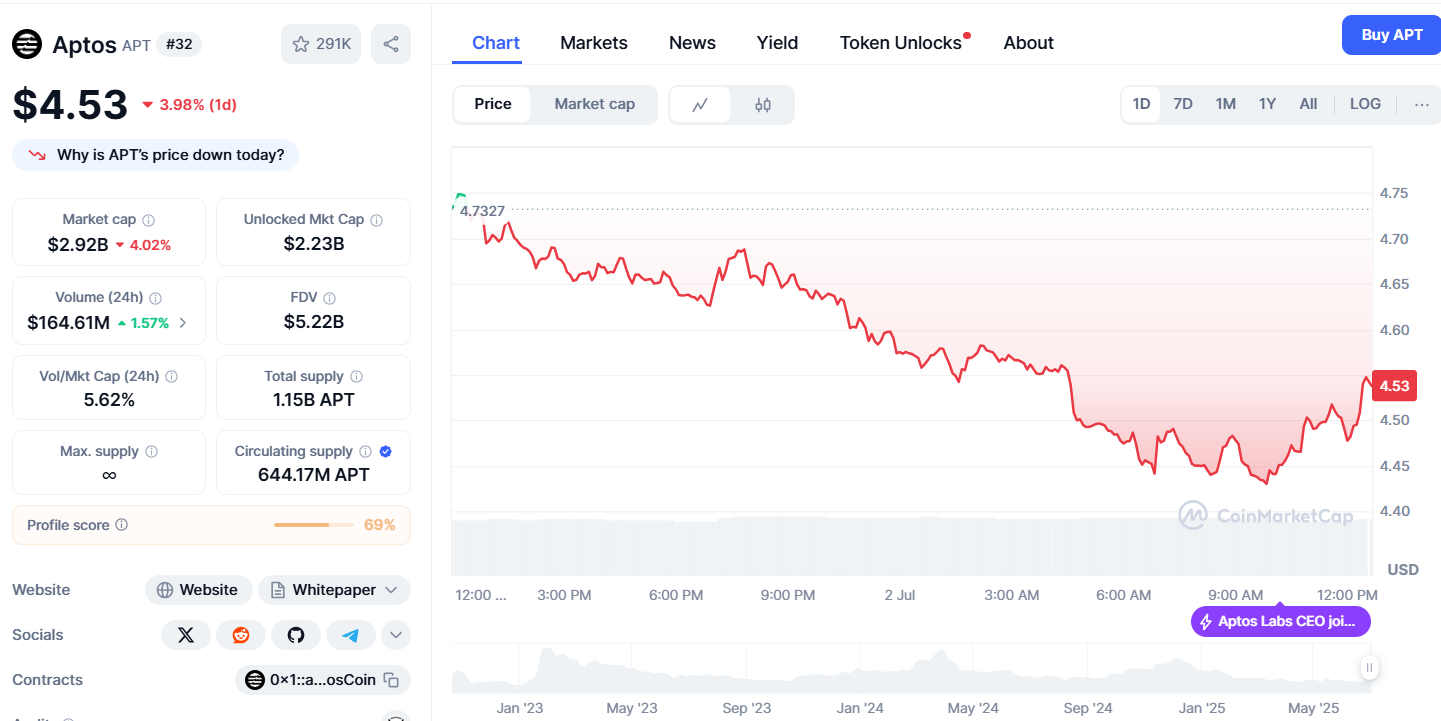Click Profile score info icon
The image size is (1441, 721).
click(121, 525)
